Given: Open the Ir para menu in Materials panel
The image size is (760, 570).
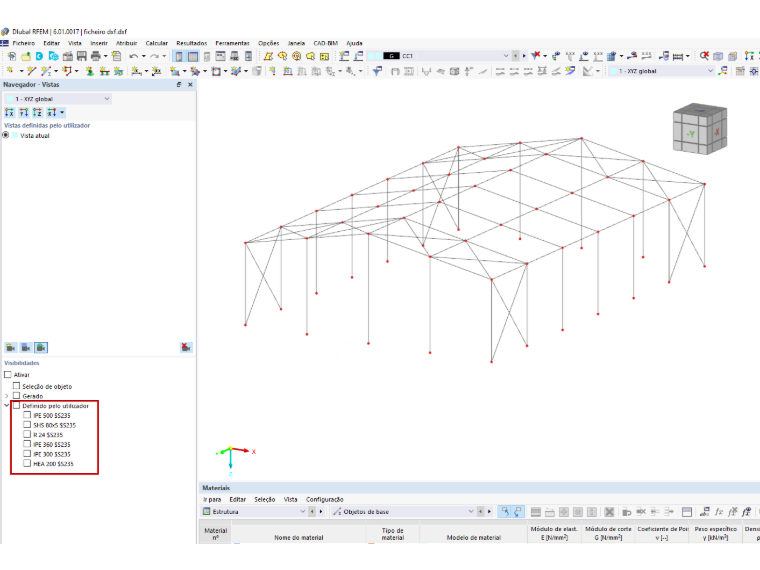Looking at the screenshot, I should tap(212, 499).
